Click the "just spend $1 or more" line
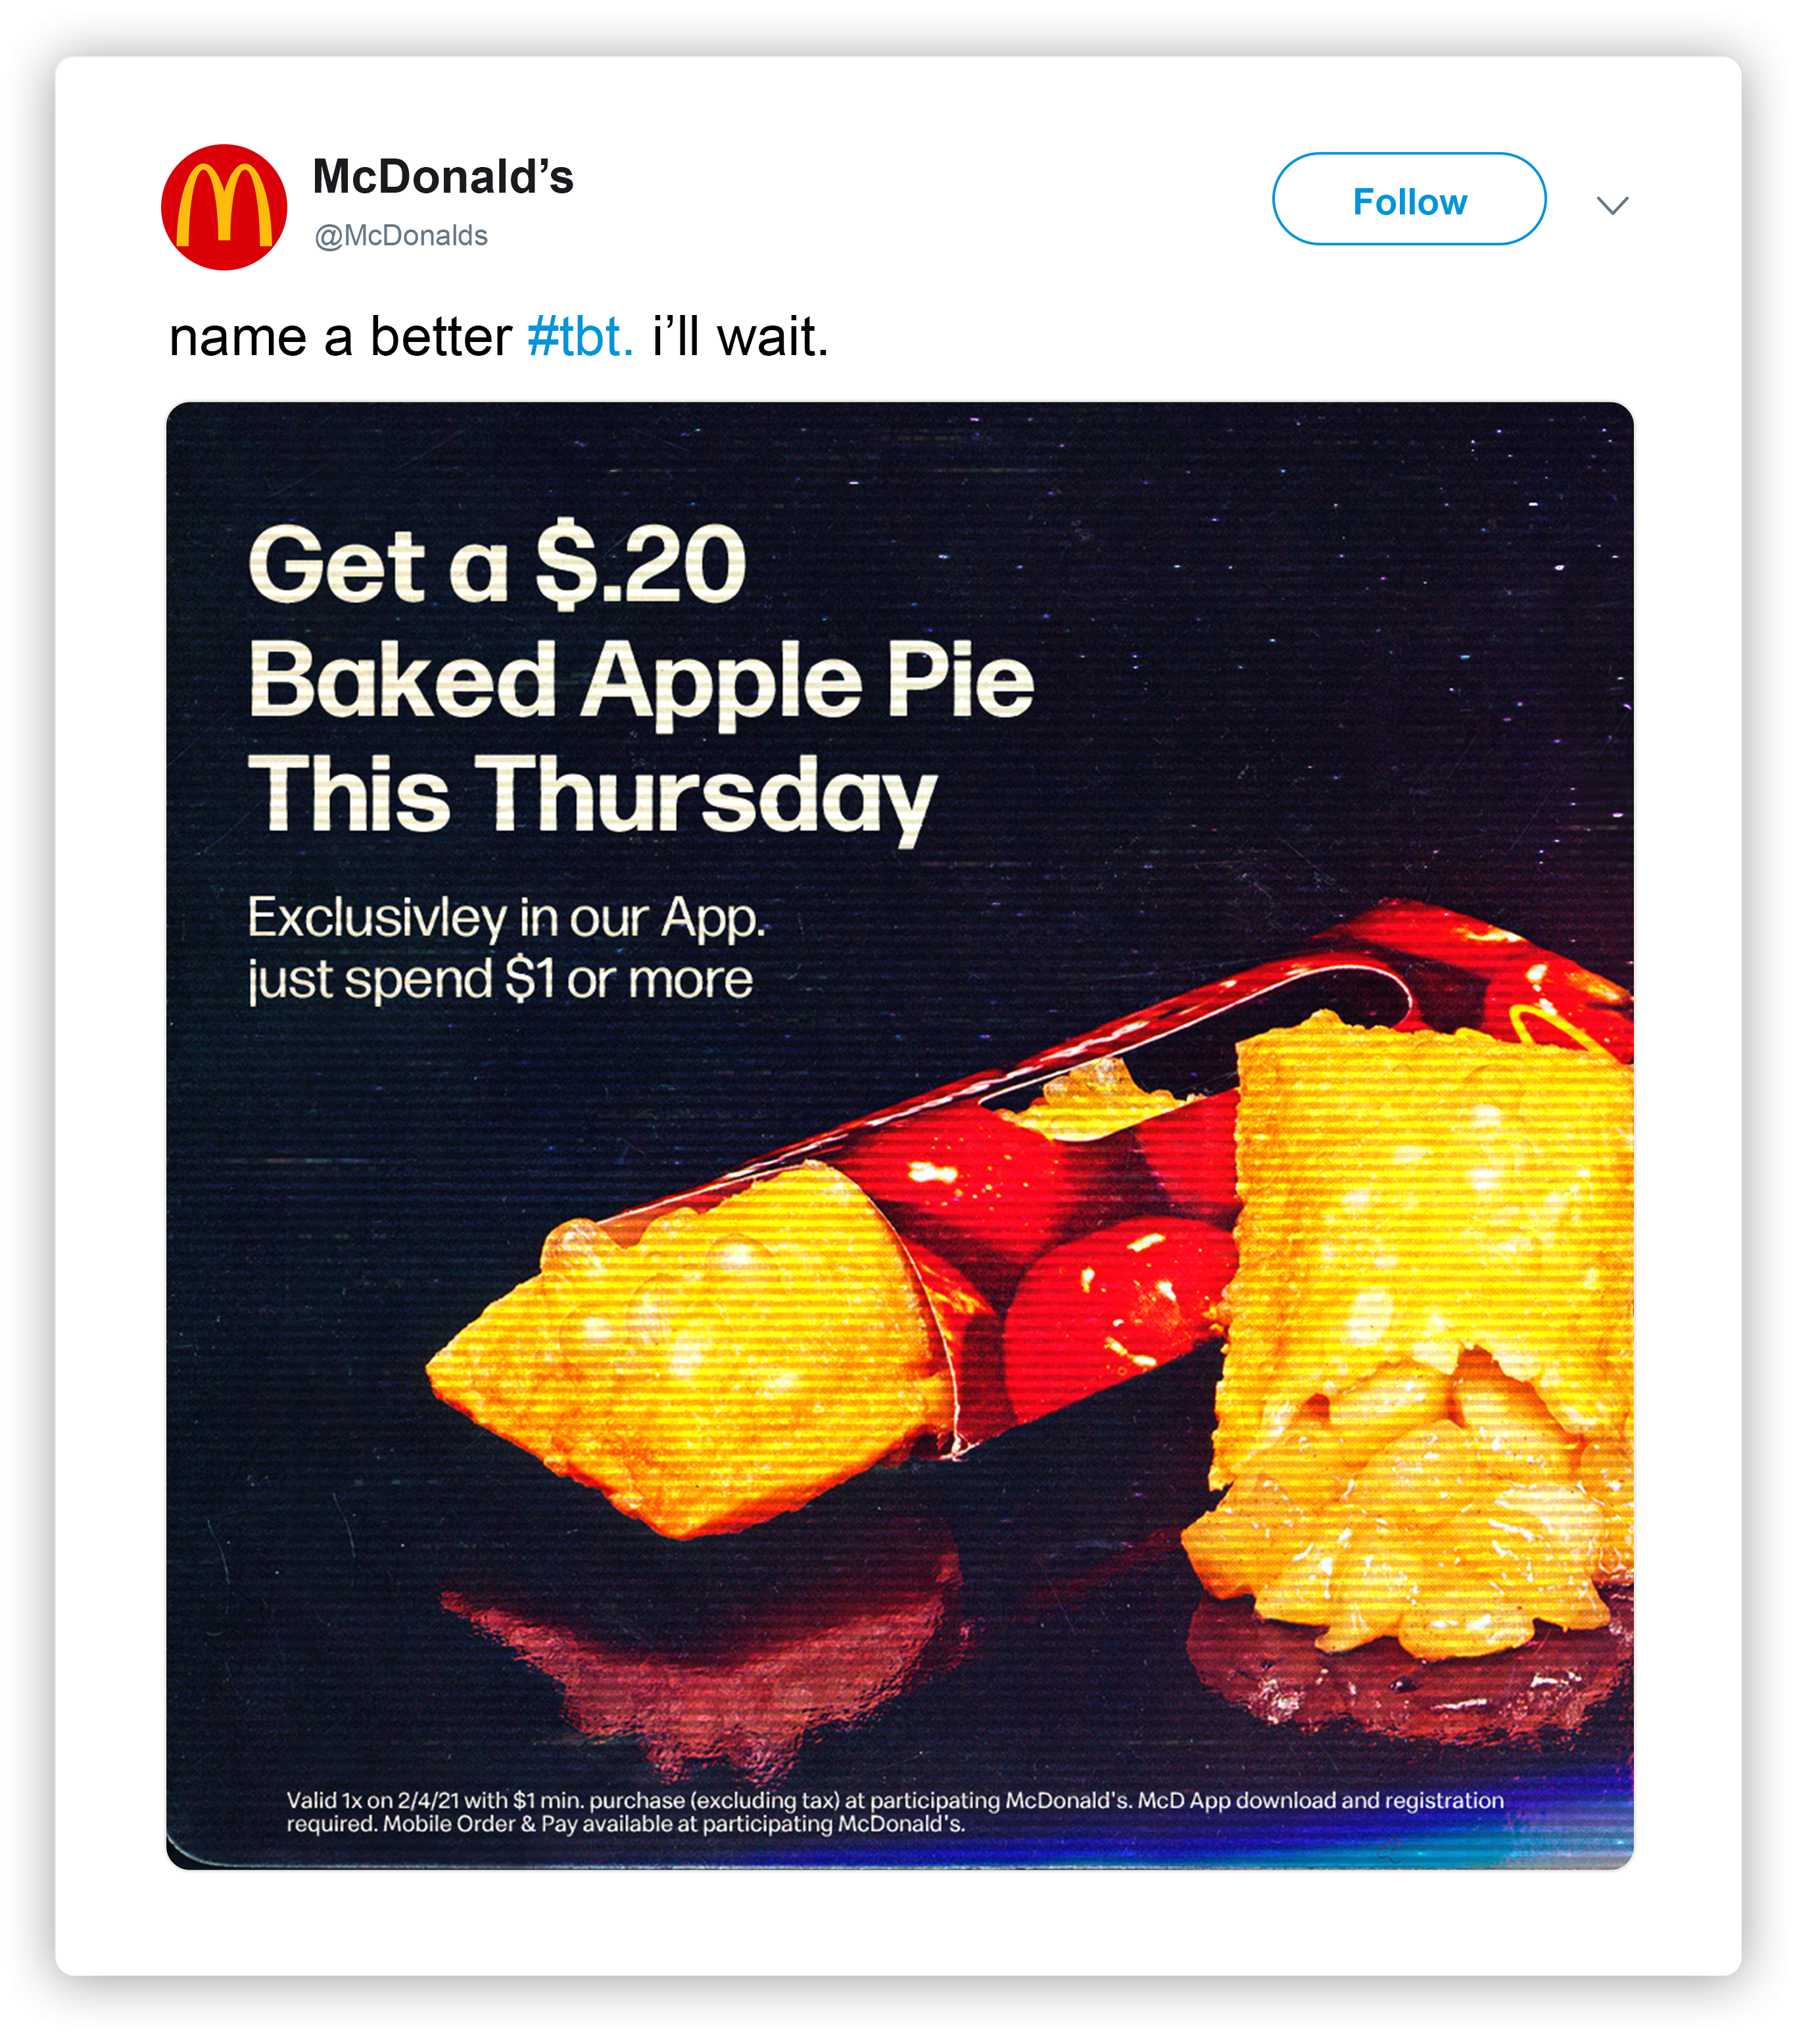The width and height of the screenshot is (1795, 2044). [499, 979]
